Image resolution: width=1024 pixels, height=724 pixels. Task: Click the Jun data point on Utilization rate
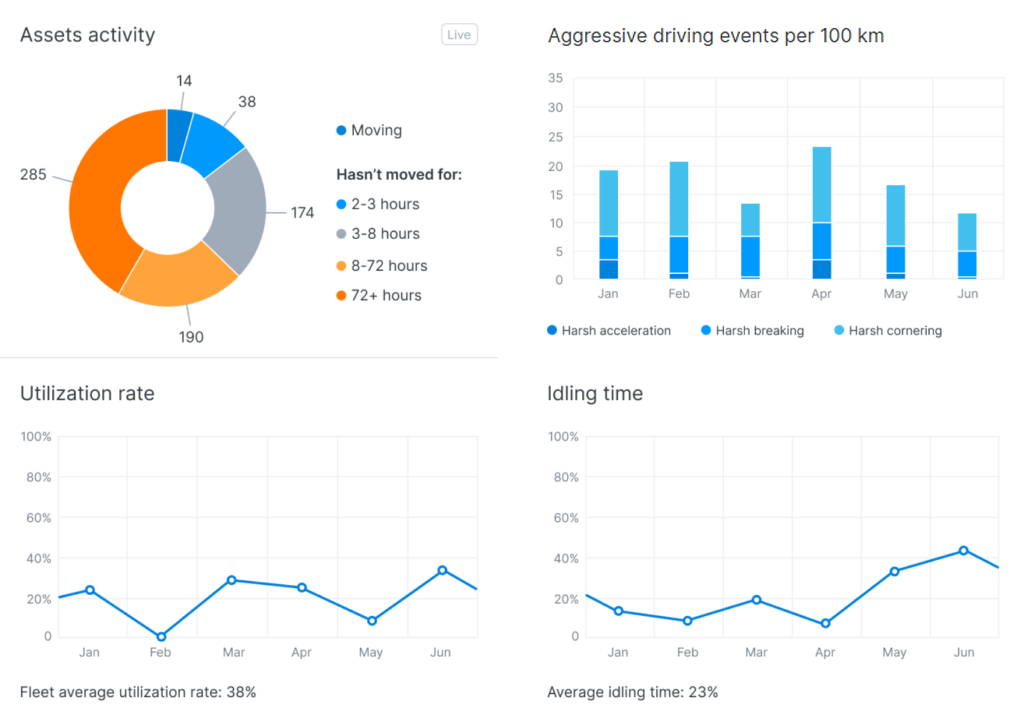442,570
